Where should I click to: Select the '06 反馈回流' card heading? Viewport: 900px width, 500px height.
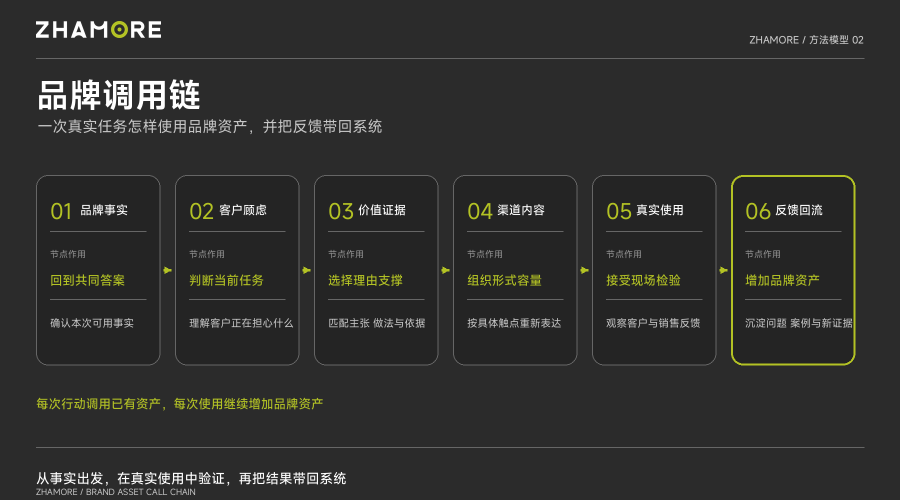tap(783, 211)
